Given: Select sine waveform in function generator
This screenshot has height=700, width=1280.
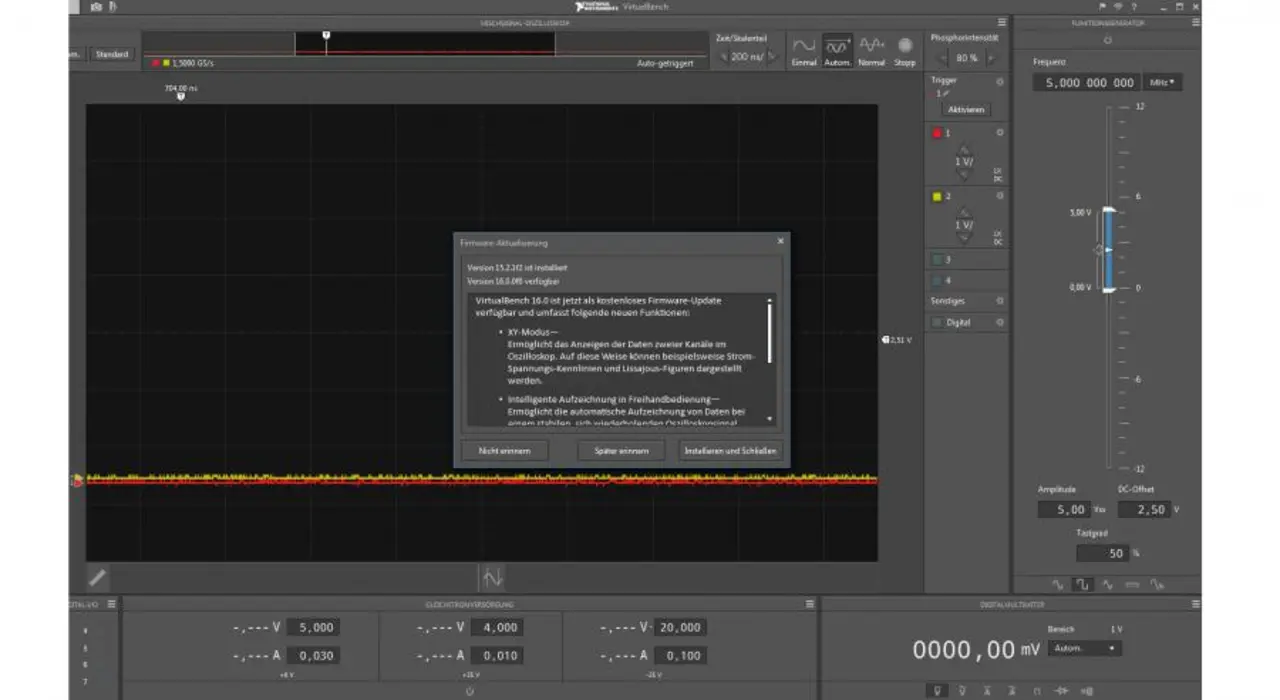Looking at the screenshot, I should 1057,584.
